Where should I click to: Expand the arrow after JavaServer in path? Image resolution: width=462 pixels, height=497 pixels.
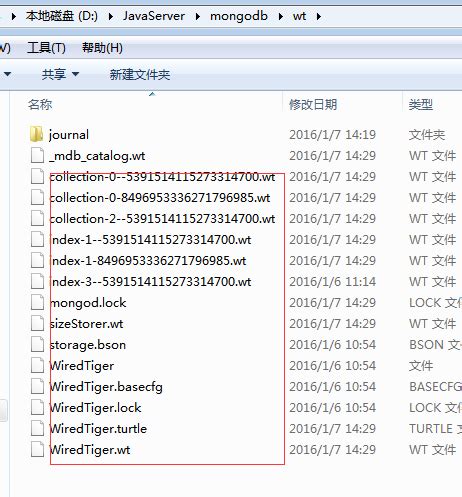[198, 16]
